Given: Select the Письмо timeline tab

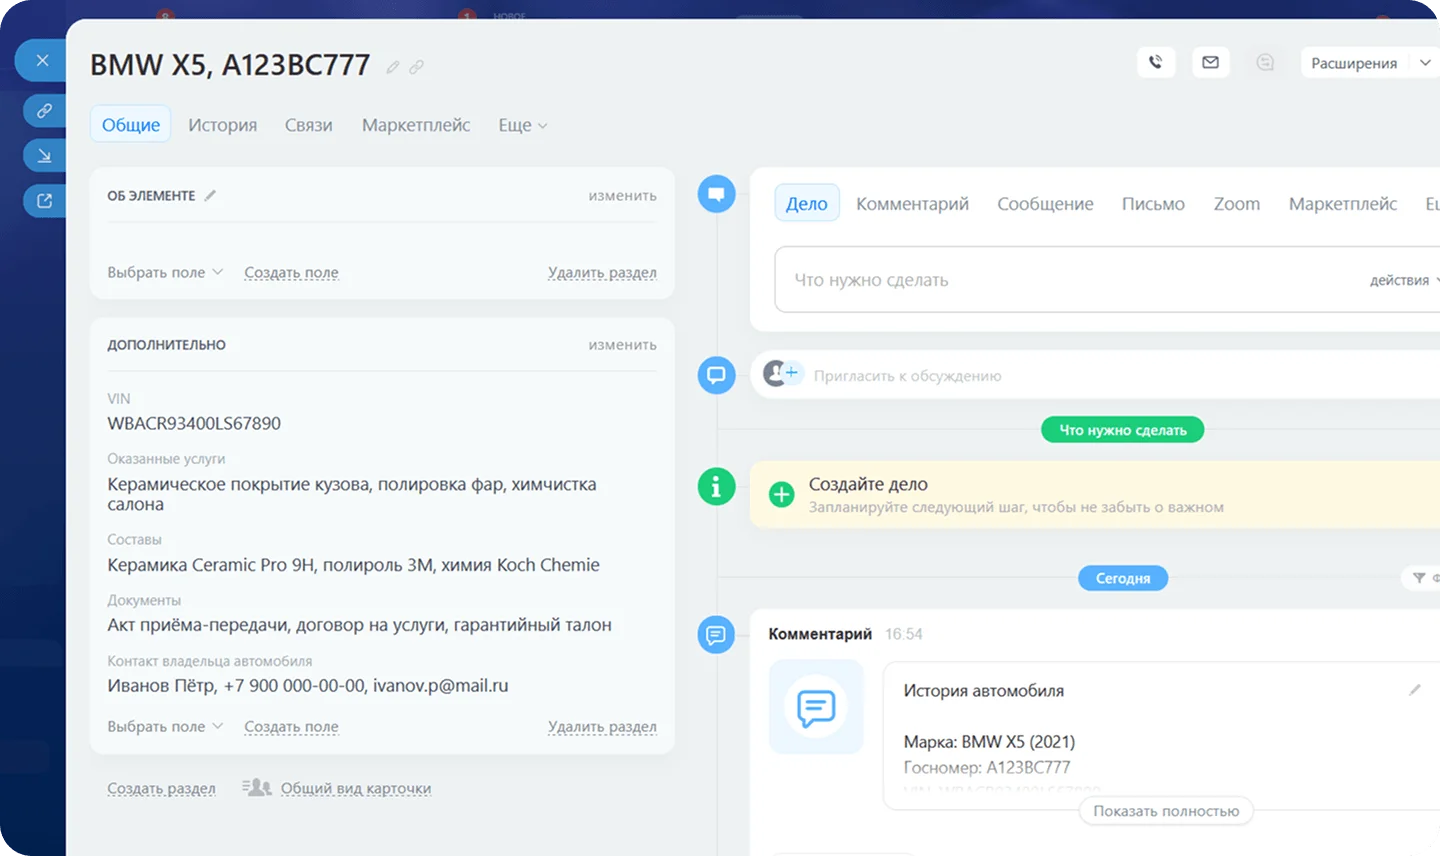Looking at the screenshot, I should [1153, 204].
